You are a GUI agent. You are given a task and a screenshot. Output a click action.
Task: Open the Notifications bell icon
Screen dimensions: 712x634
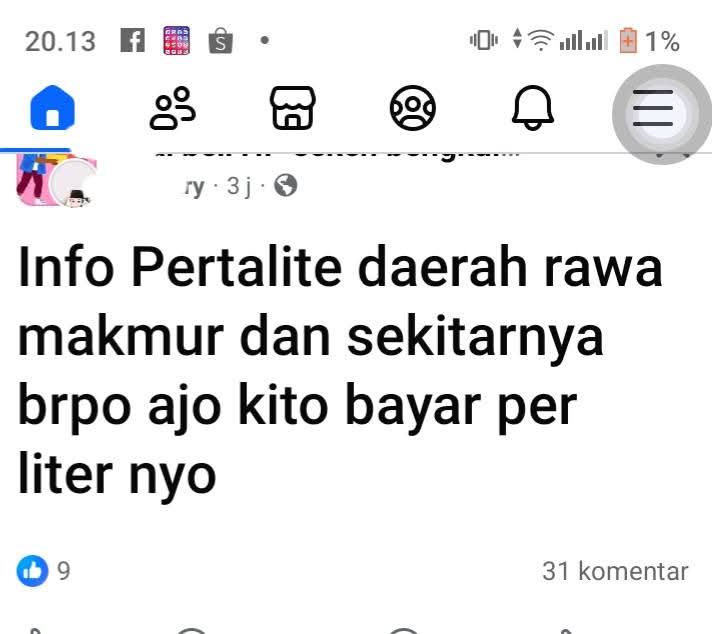(533, 108)
